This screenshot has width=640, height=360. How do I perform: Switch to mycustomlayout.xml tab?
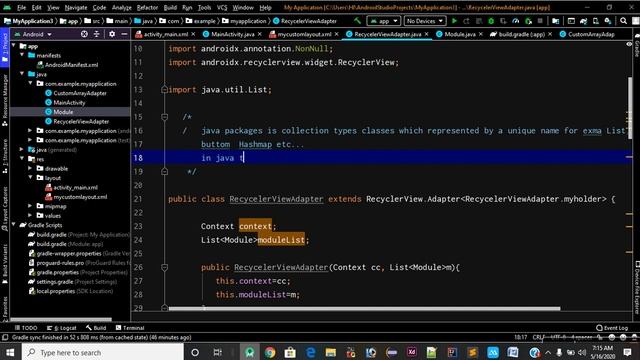(x=304, y=34)
